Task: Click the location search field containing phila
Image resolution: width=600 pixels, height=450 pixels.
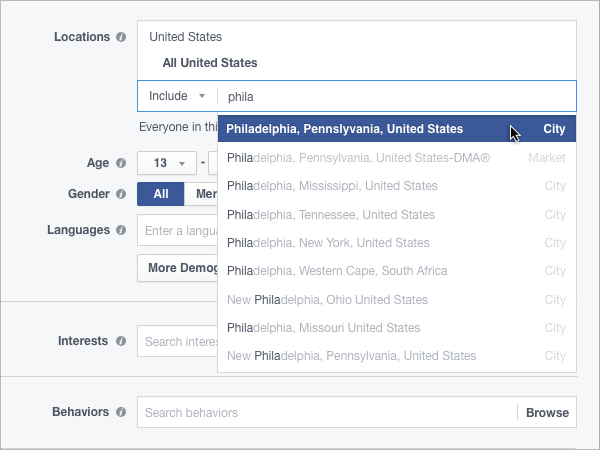Action: (x=396, y=96)
